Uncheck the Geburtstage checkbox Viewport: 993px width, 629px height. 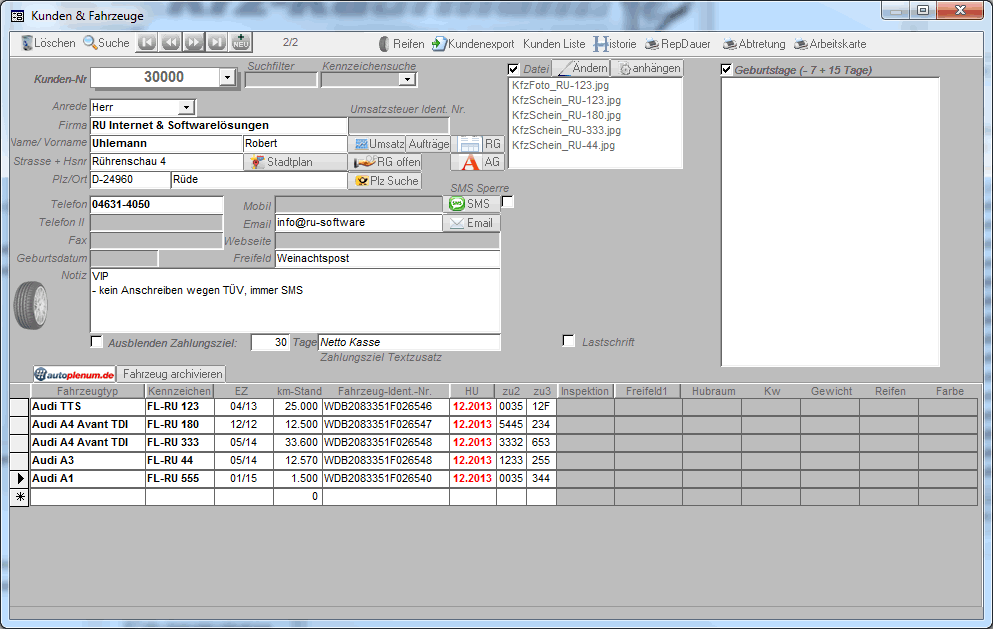click(727, 70)
